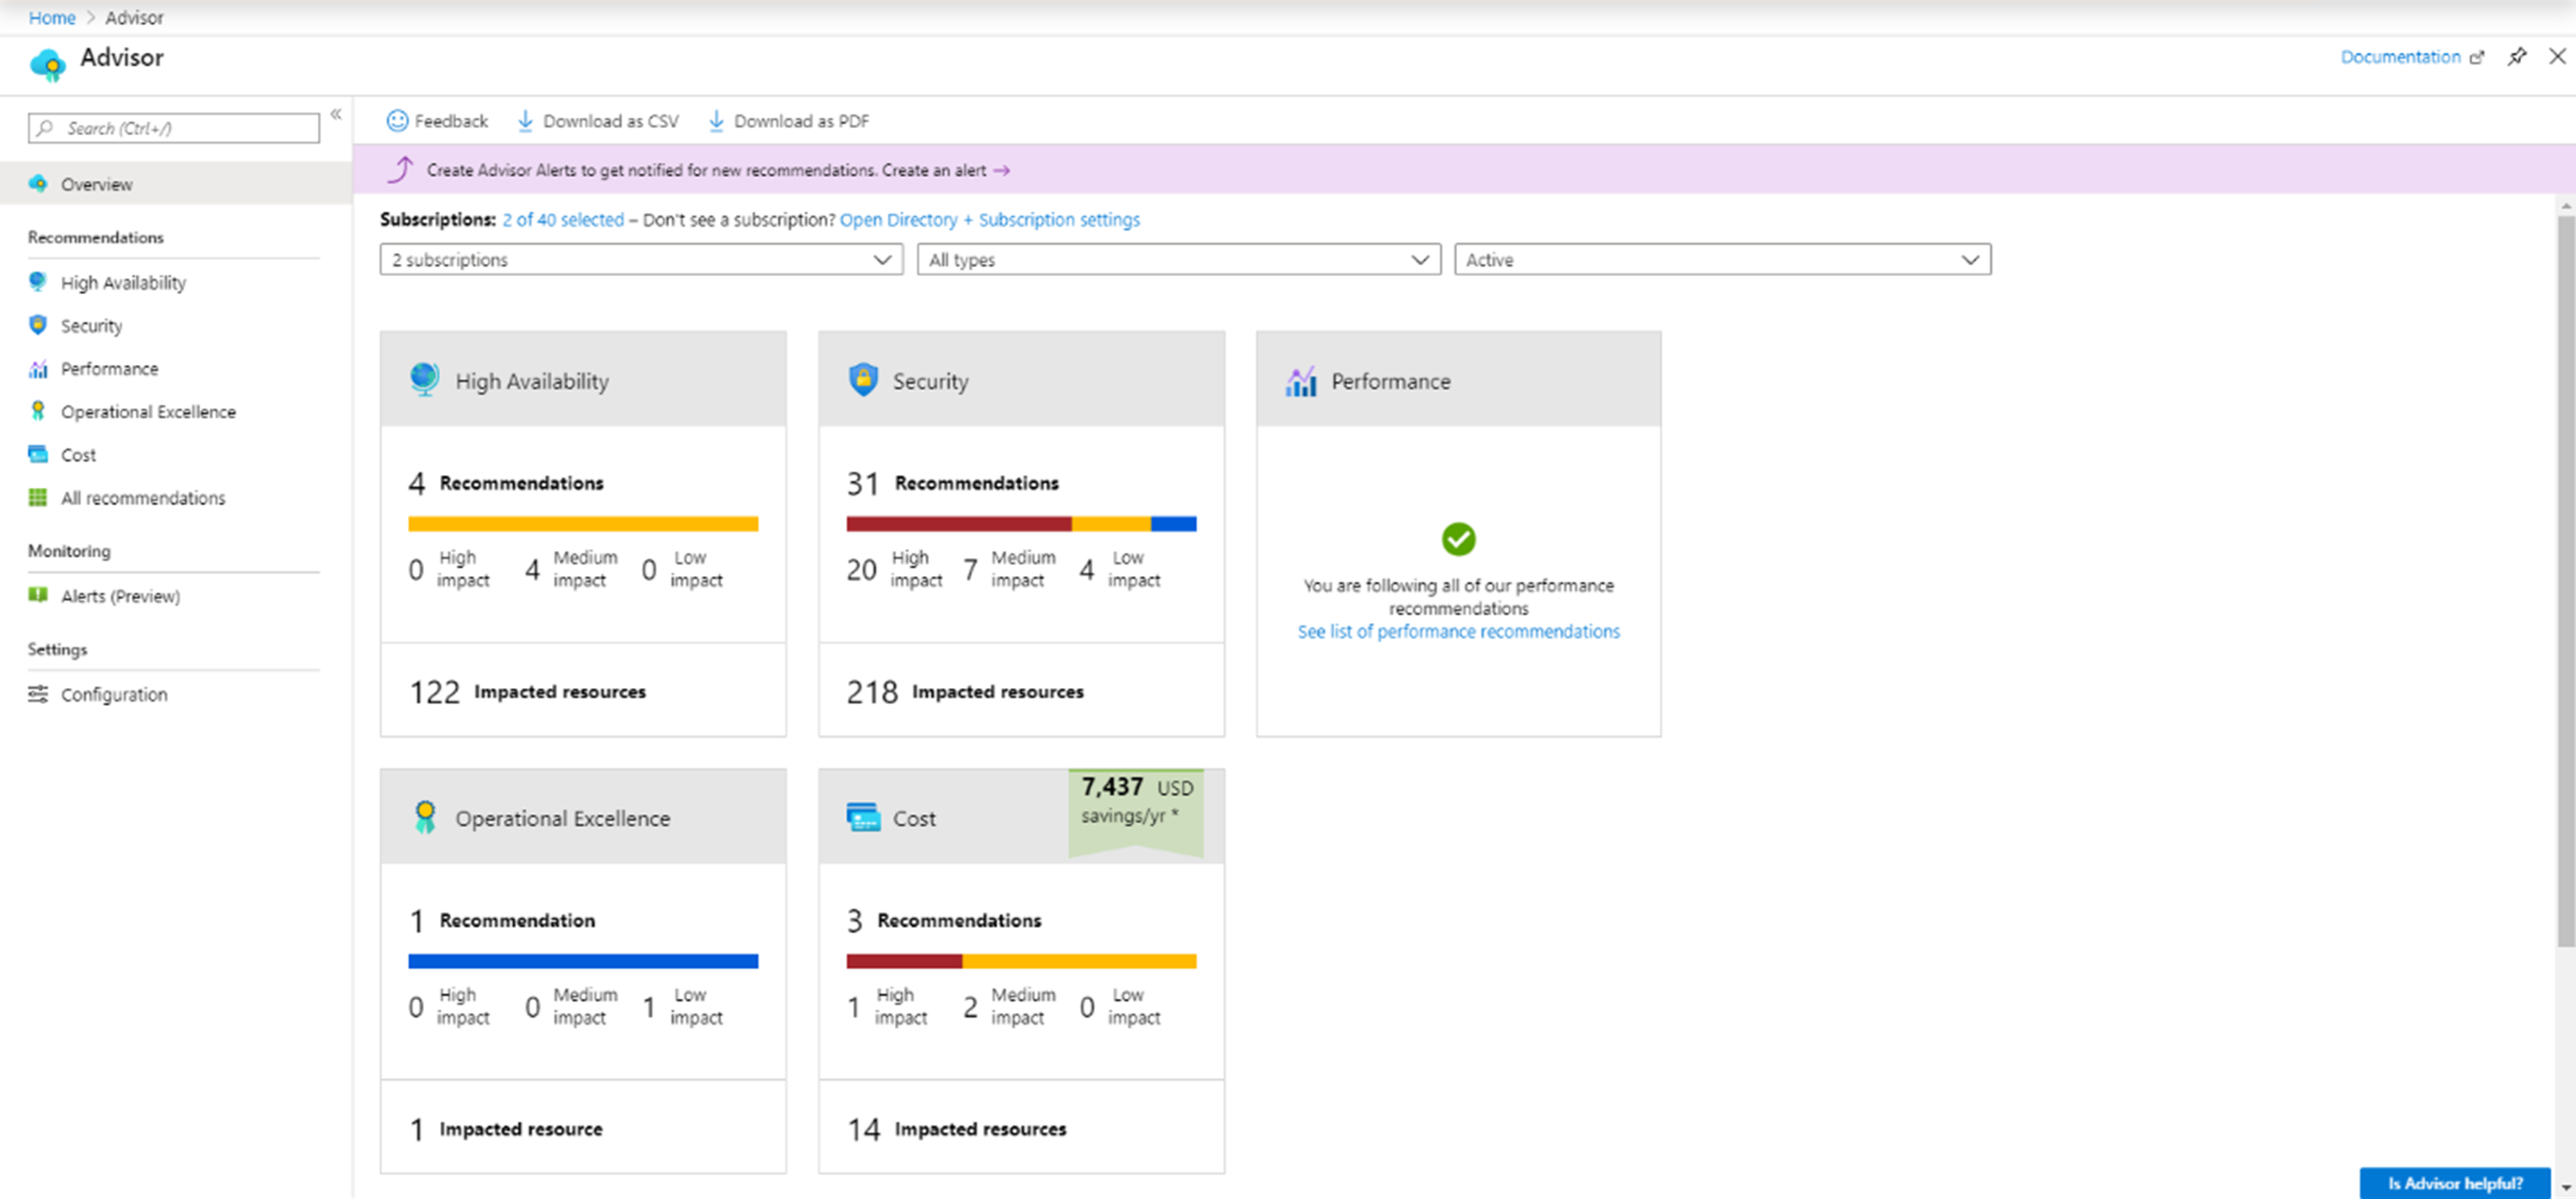Image resolution: width=2576 pixels, height=1199 pixels.
Task: Click Open Directory + Subscription settings link
Action: (x=989, y=219)
